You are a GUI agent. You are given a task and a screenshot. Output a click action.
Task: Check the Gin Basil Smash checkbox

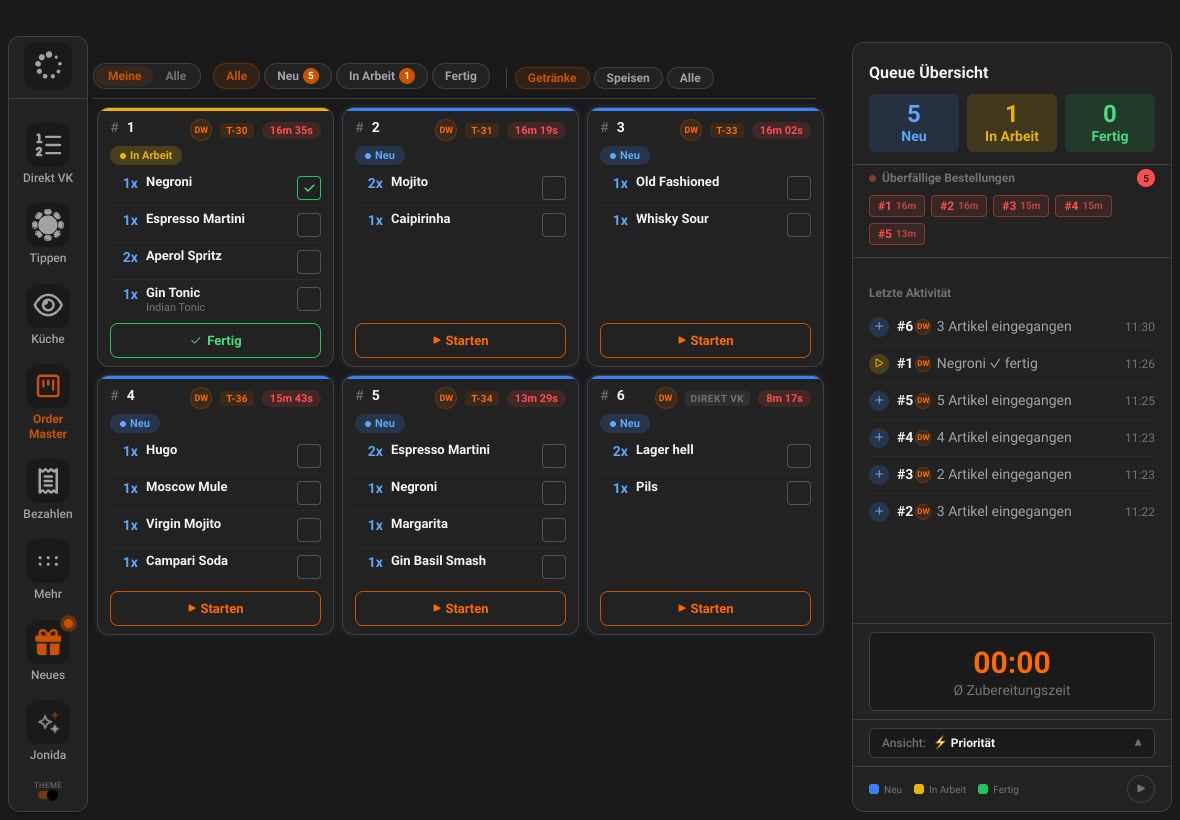[554, 566]
